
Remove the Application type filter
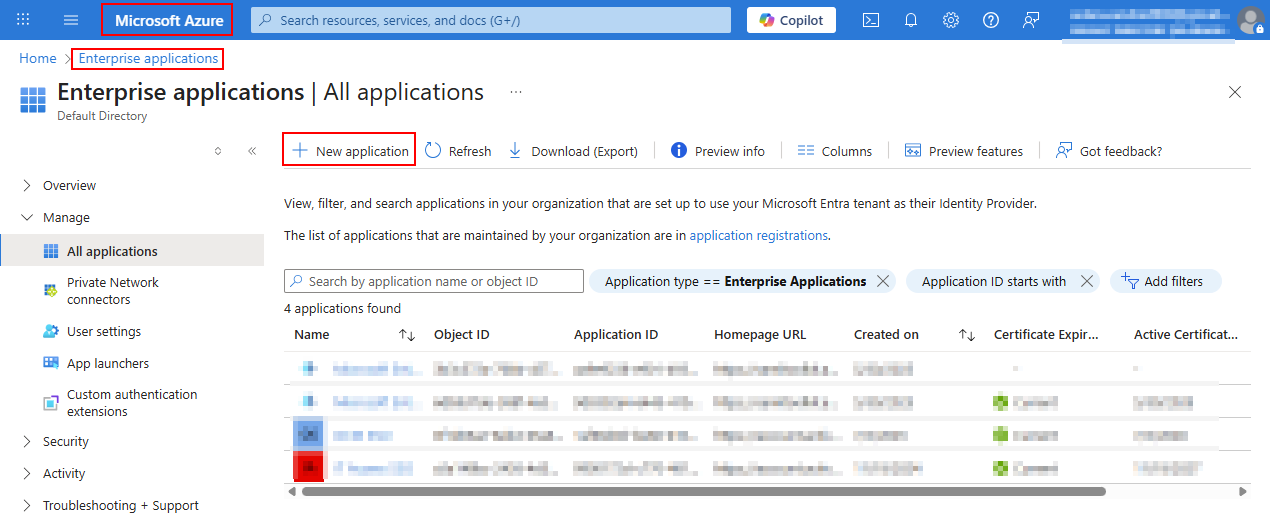pyautogui.click(x=883, y=282)
